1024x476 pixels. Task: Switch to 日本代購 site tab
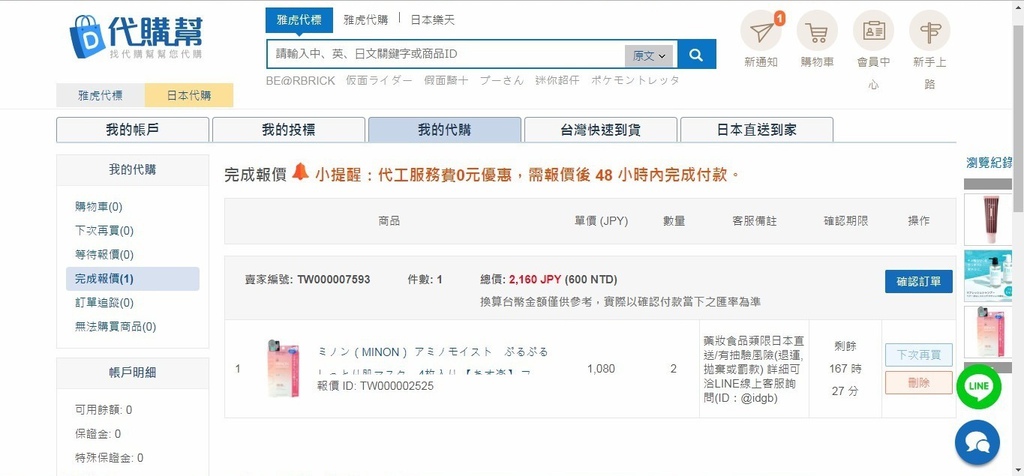point(189,95)
